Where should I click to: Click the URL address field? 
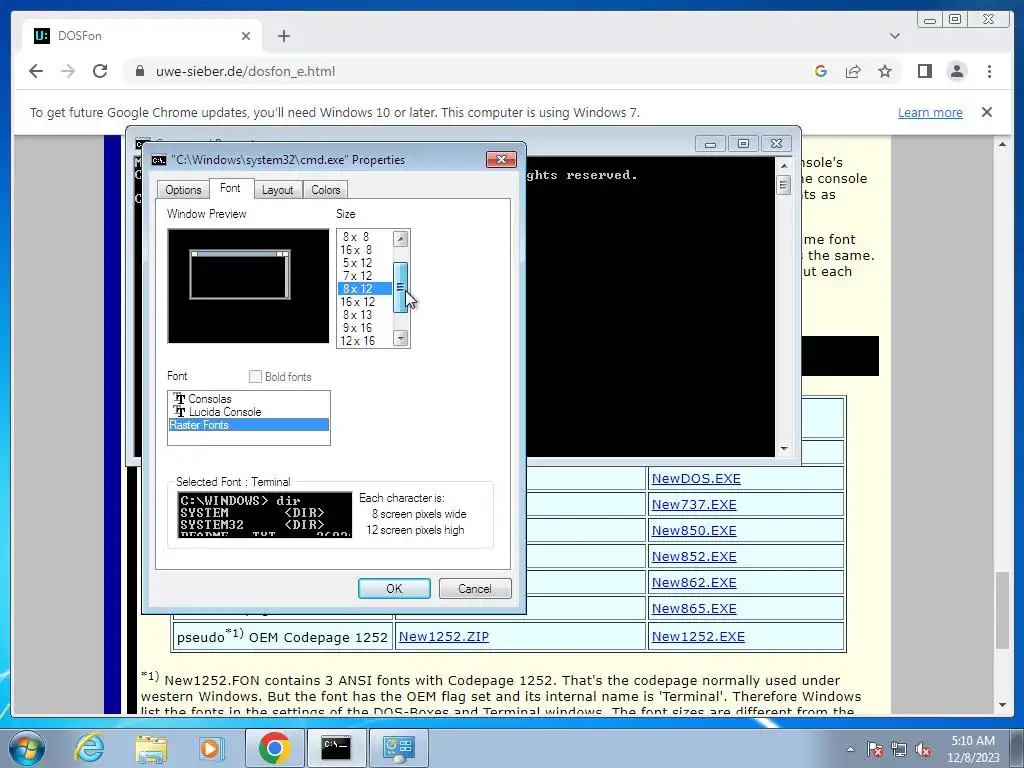click(x=246, y=71)
